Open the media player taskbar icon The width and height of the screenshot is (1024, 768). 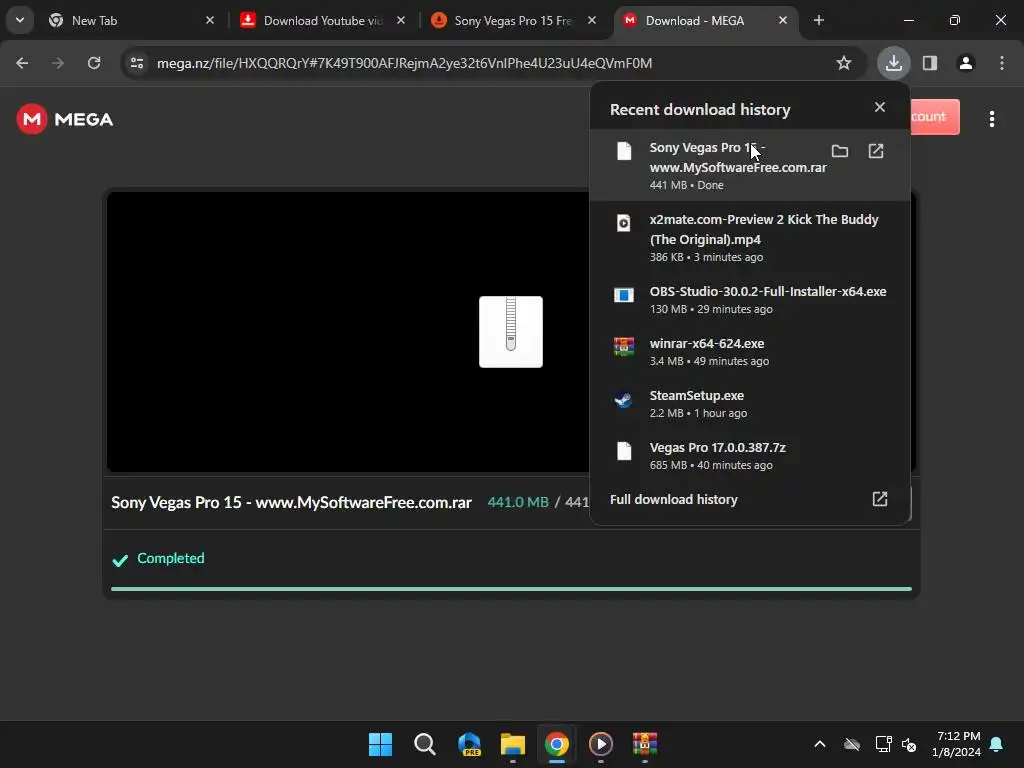click(601, 744)
